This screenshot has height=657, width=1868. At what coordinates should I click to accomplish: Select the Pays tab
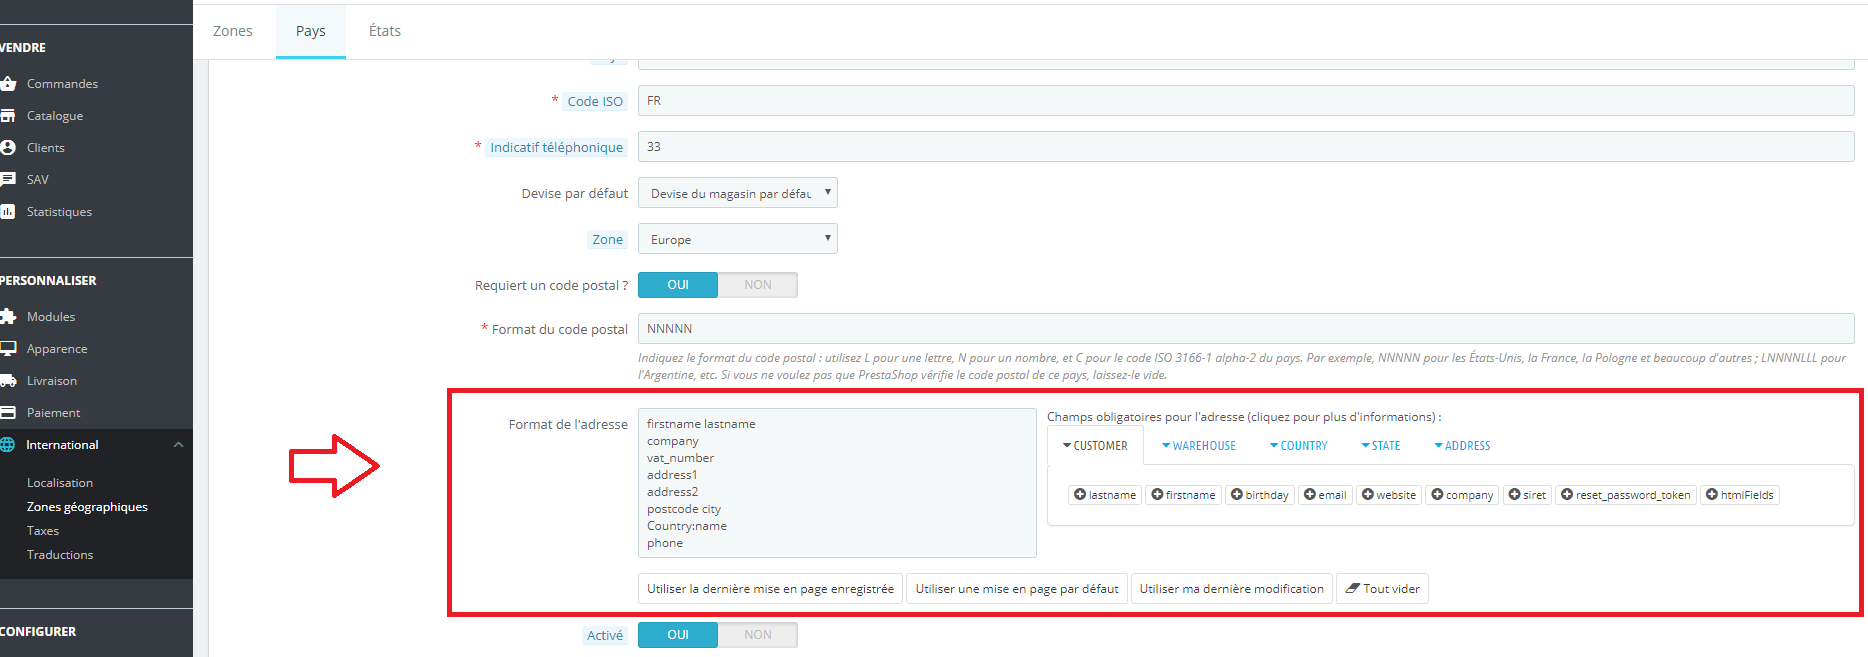(311, 31)
